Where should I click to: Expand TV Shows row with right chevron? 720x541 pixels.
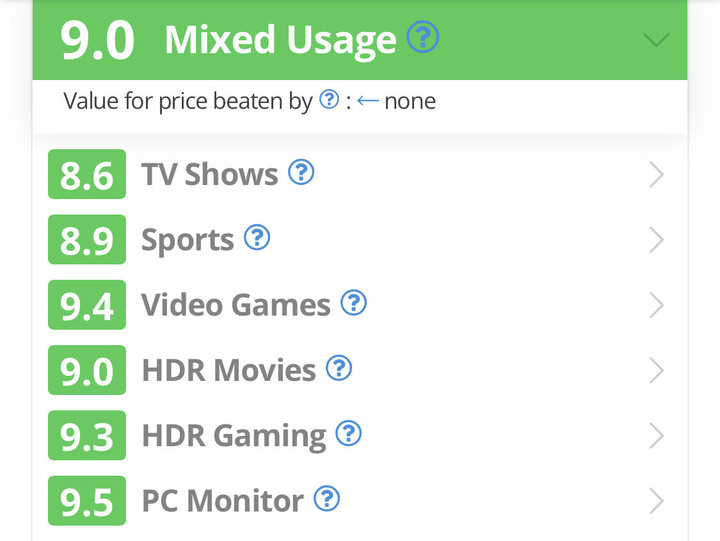[x=657, y=175]
